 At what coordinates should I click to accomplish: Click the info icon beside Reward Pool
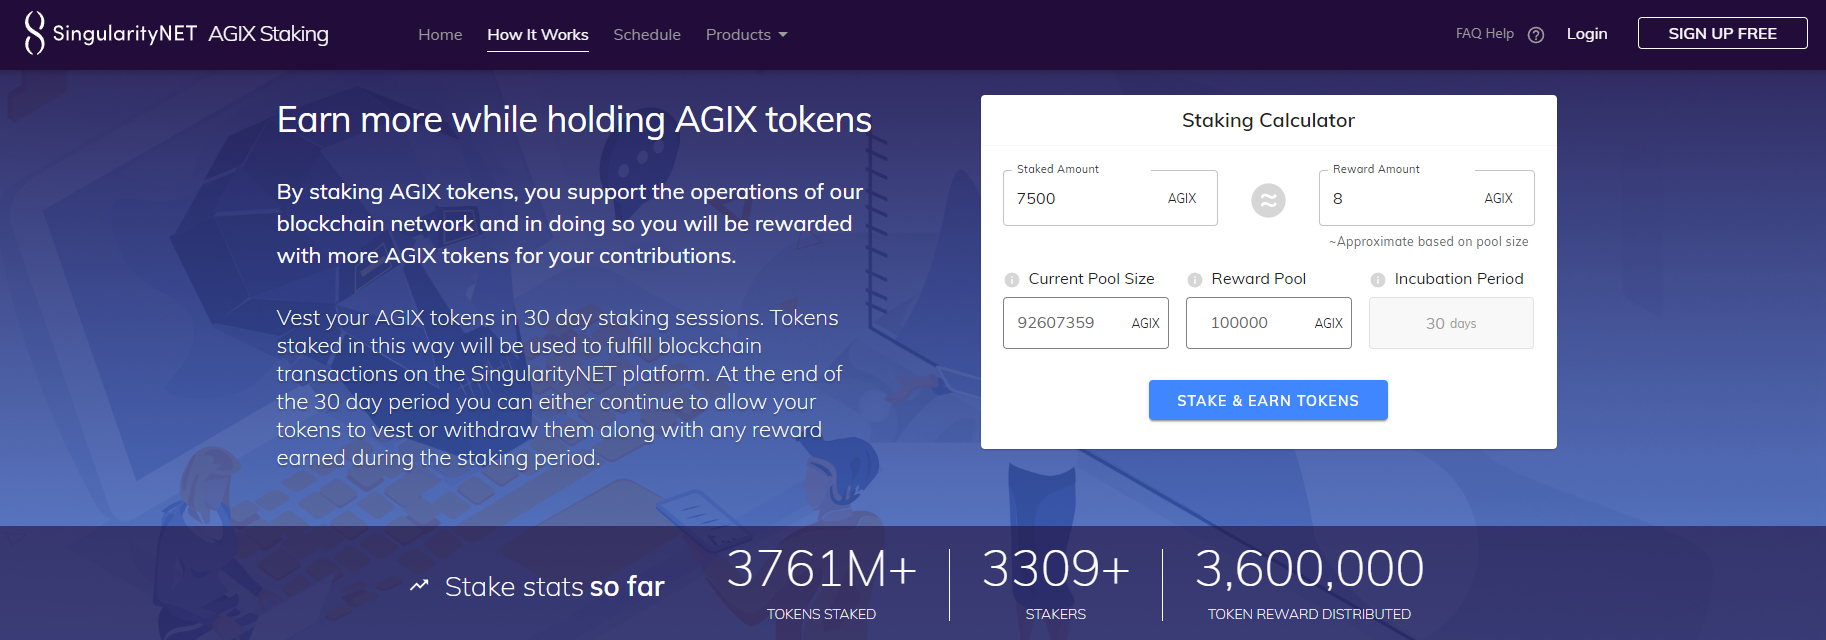1194,279
